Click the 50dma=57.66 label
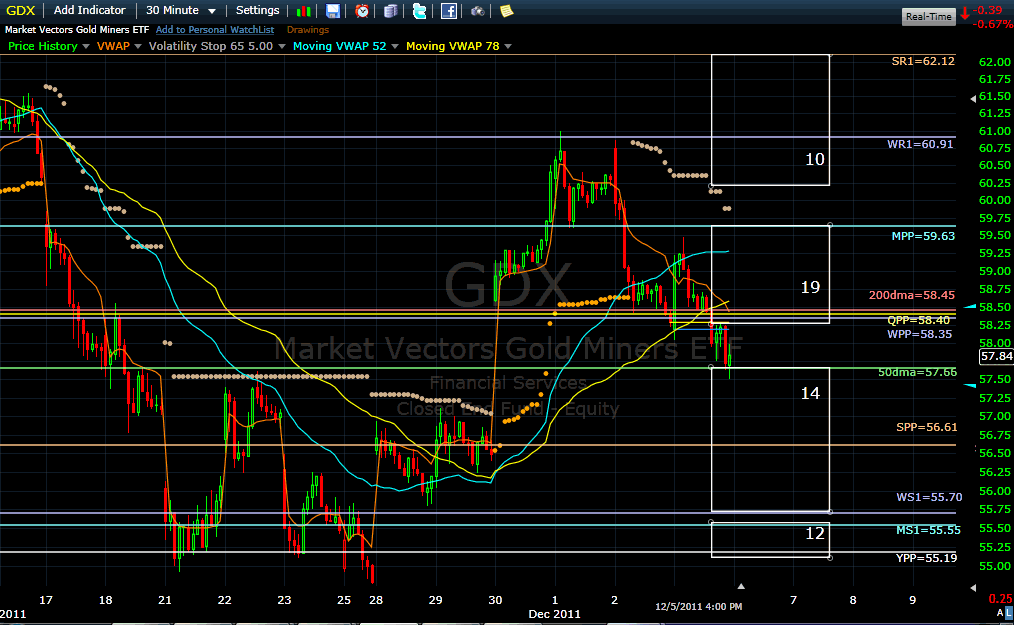Screen dimensions: 1014x625 (x=918, y=372)
